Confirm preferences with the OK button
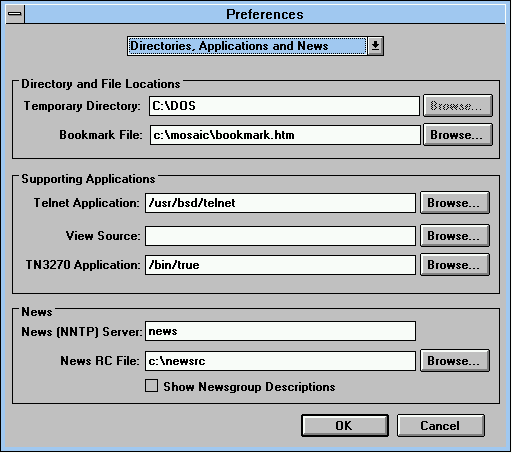512x453 pixels. 345,426
